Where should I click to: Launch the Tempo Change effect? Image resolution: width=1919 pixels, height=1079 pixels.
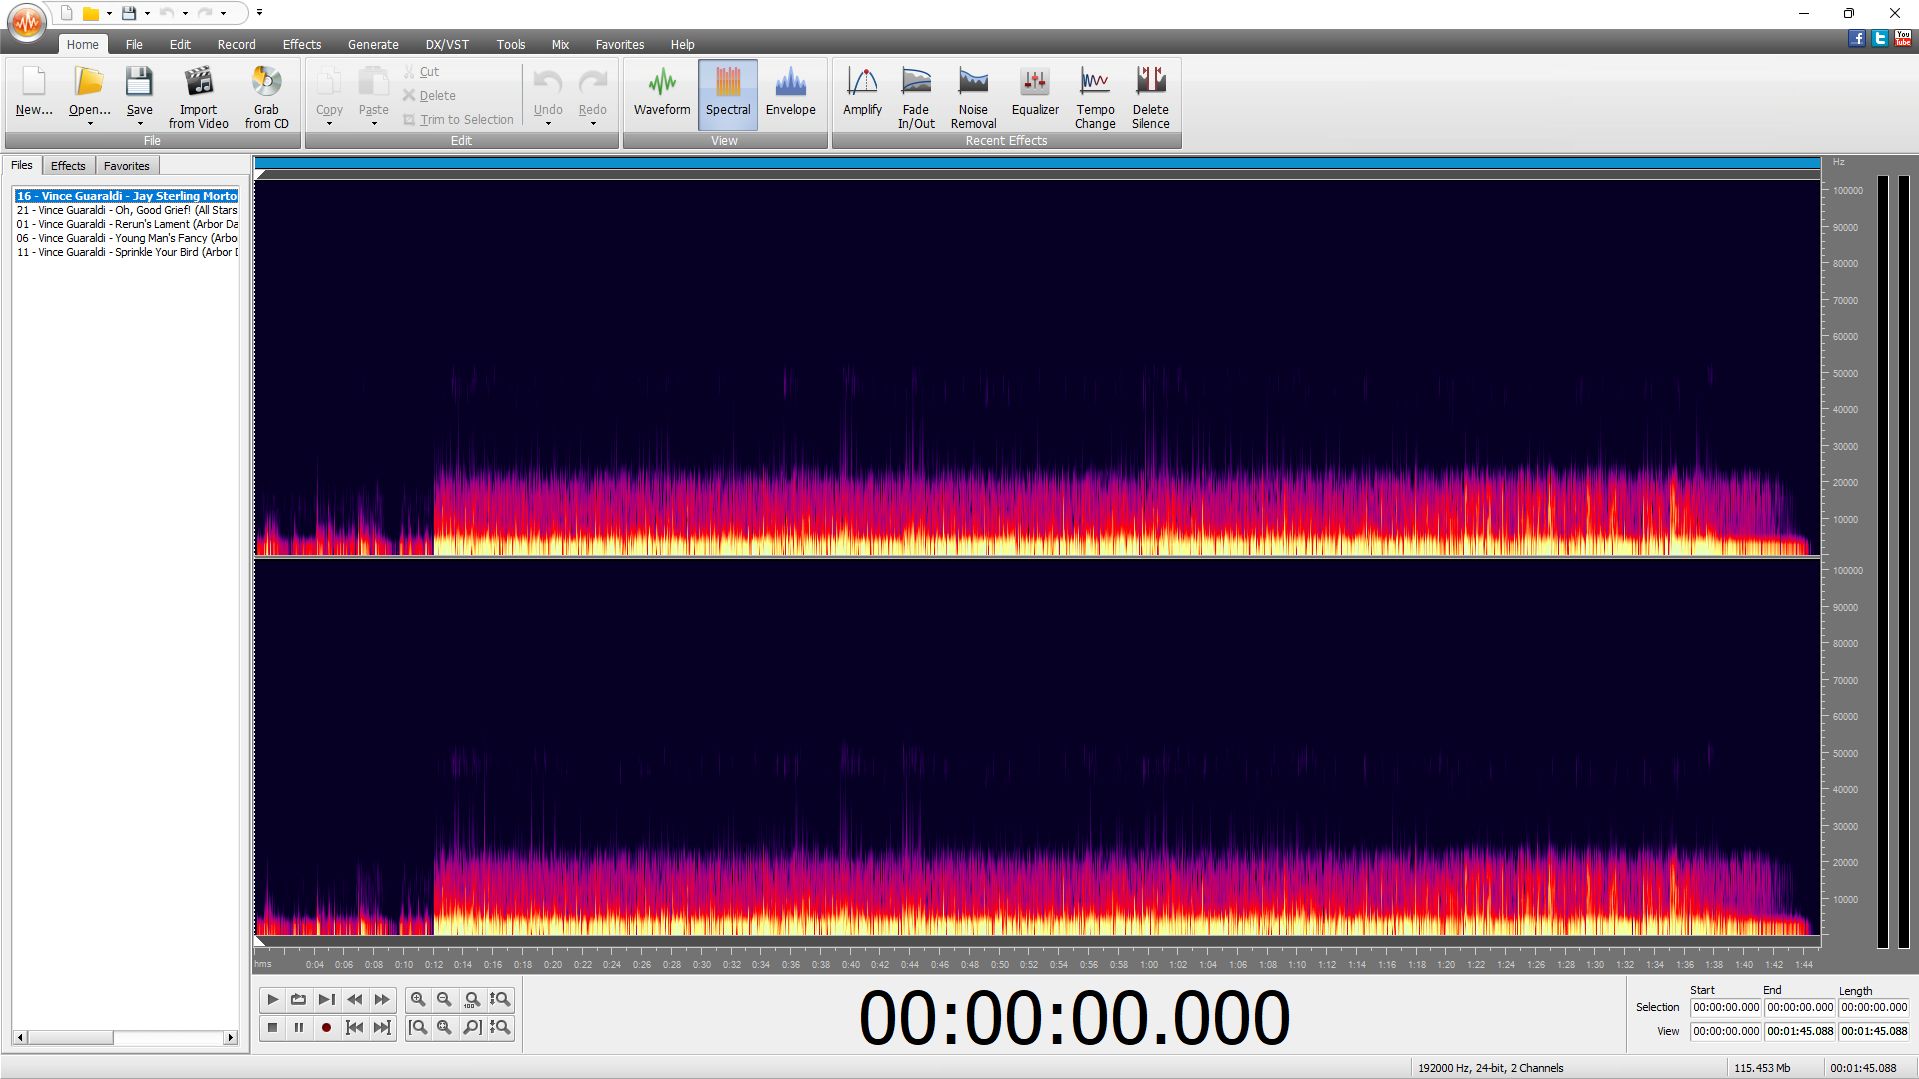tap(1094, 97)
